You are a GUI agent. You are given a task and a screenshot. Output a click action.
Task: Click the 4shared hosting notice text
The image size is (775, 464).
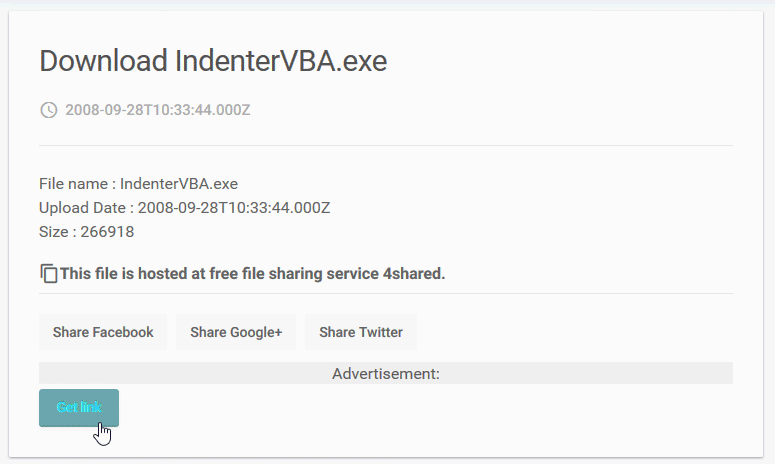coord(252,273)
